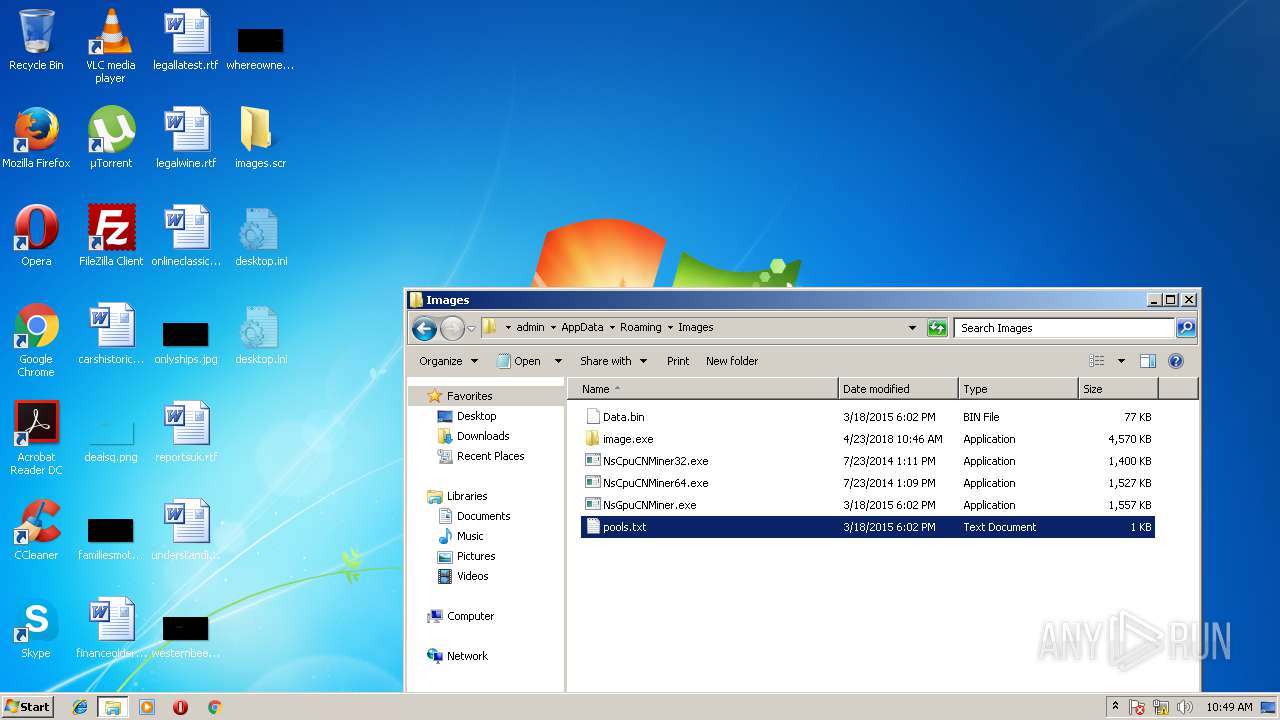The width and height of the screenshot is (1280, 720).
Task: Click the taskbar clock showing 10:49 AM
Action: point(1229,707)
